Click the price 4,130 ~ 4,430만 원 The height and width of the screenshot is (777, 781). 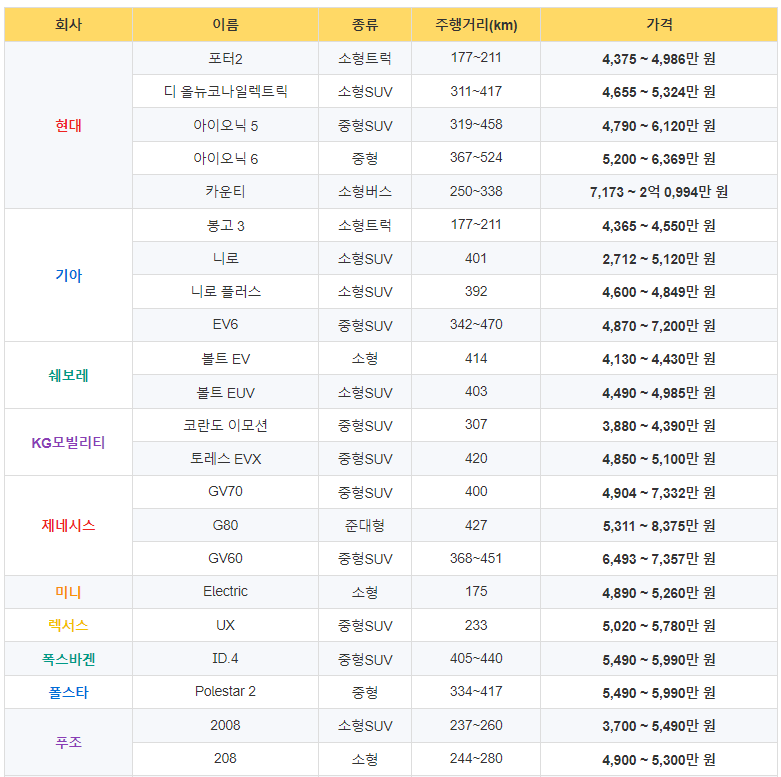pos(659,359)
